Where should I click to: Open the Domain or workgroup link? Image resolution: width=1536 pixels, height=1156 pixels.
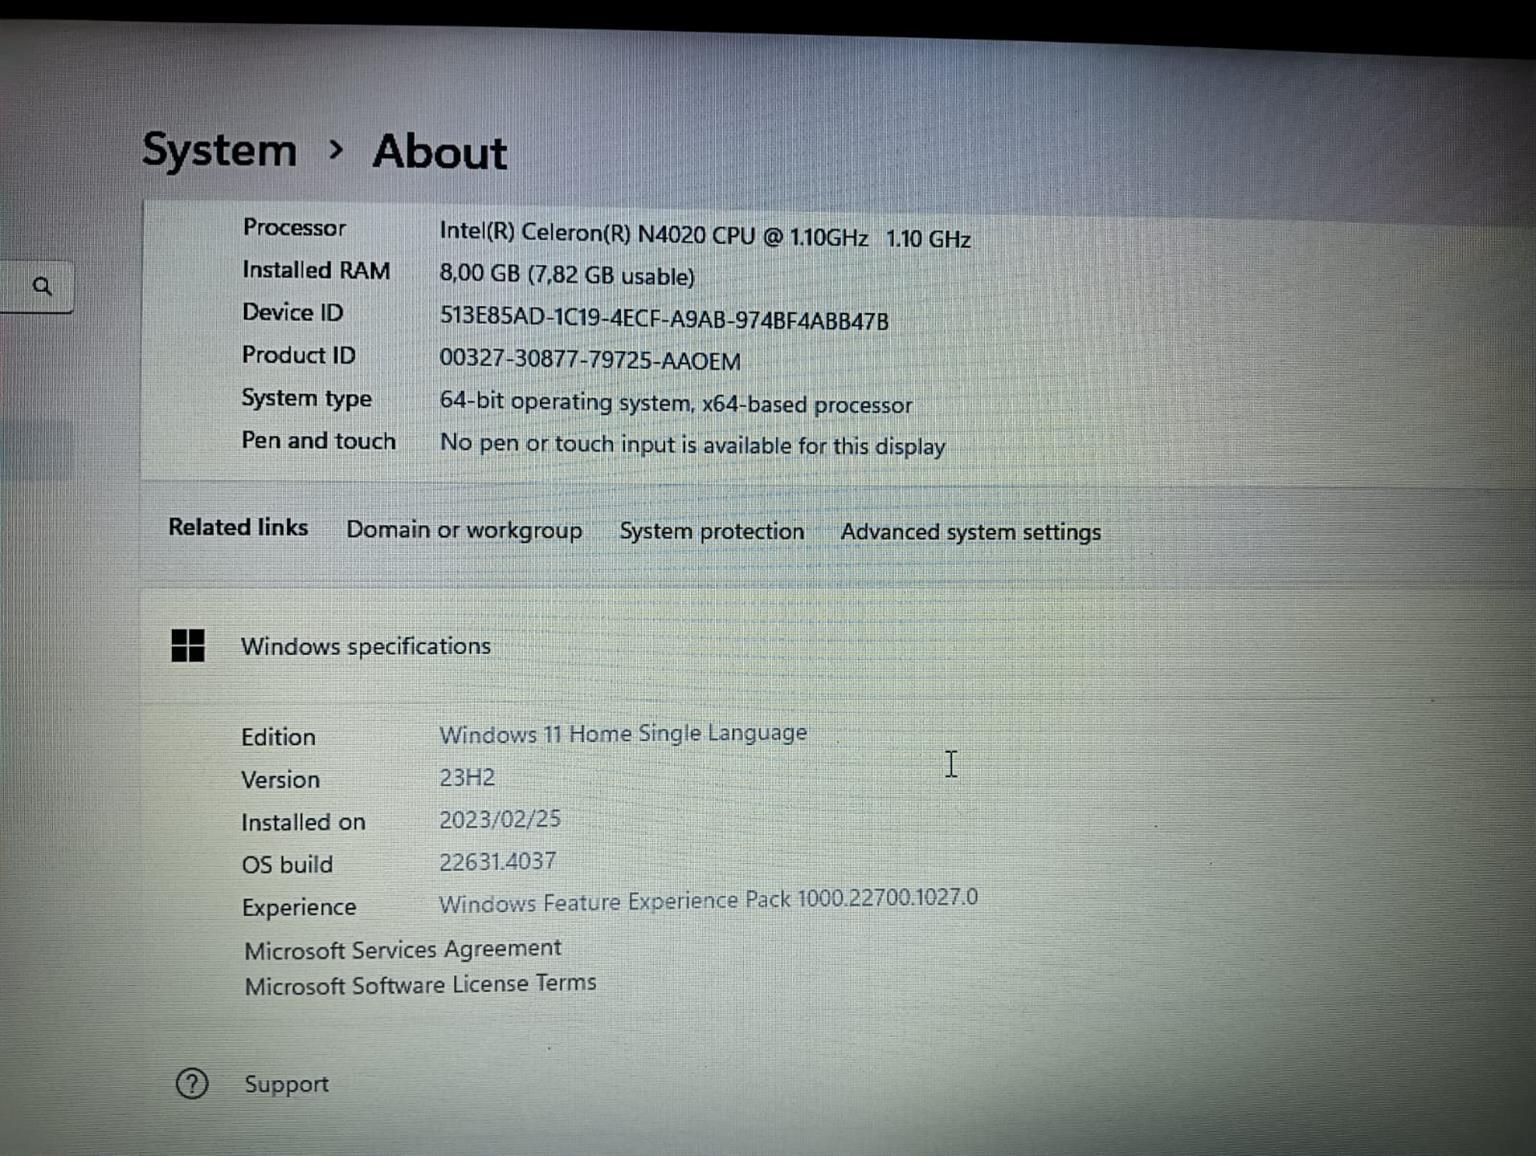464,530
